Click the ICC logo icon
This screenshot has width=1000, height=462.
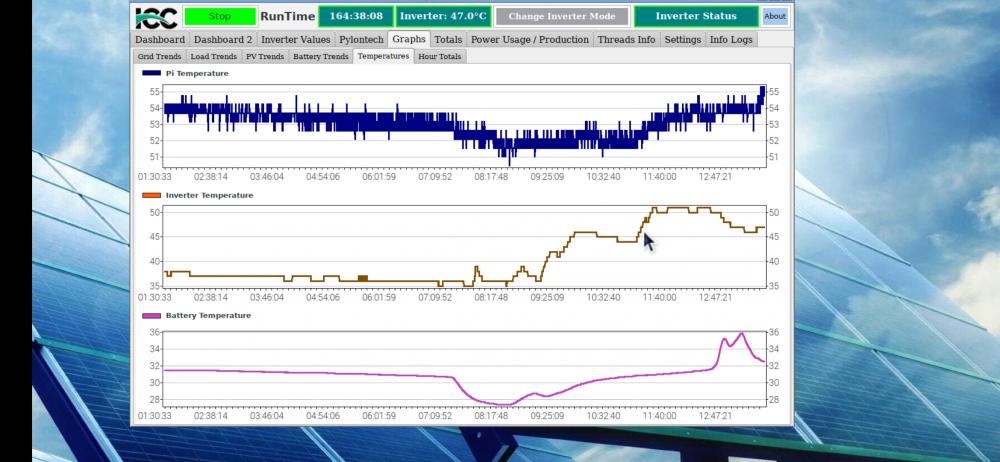[156, 17]
